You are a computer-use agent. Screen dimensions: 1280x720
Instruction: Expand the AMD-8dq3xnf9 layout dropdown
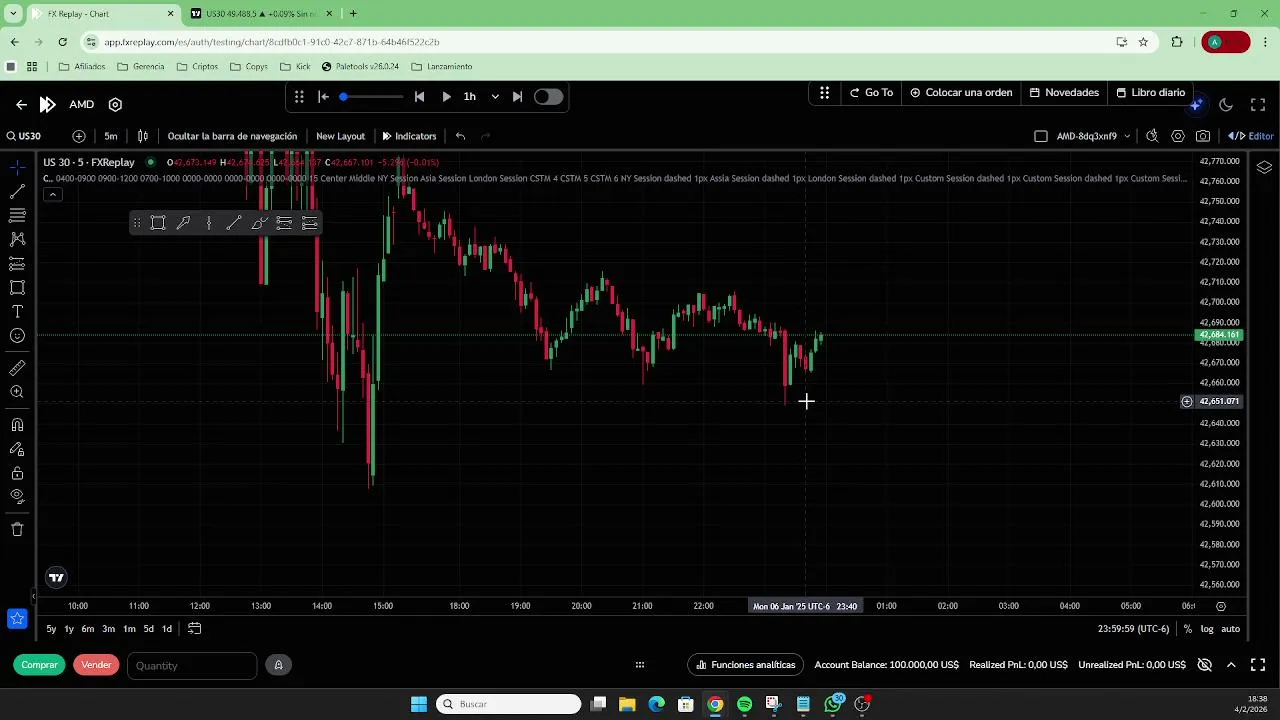(1127, 136)
